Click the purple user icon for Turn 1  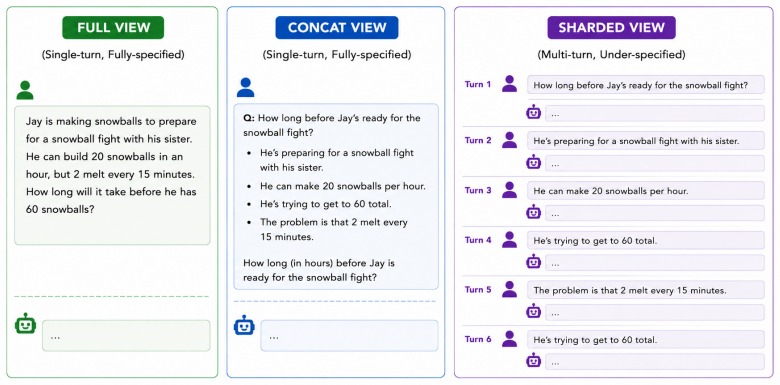[509, 84]
